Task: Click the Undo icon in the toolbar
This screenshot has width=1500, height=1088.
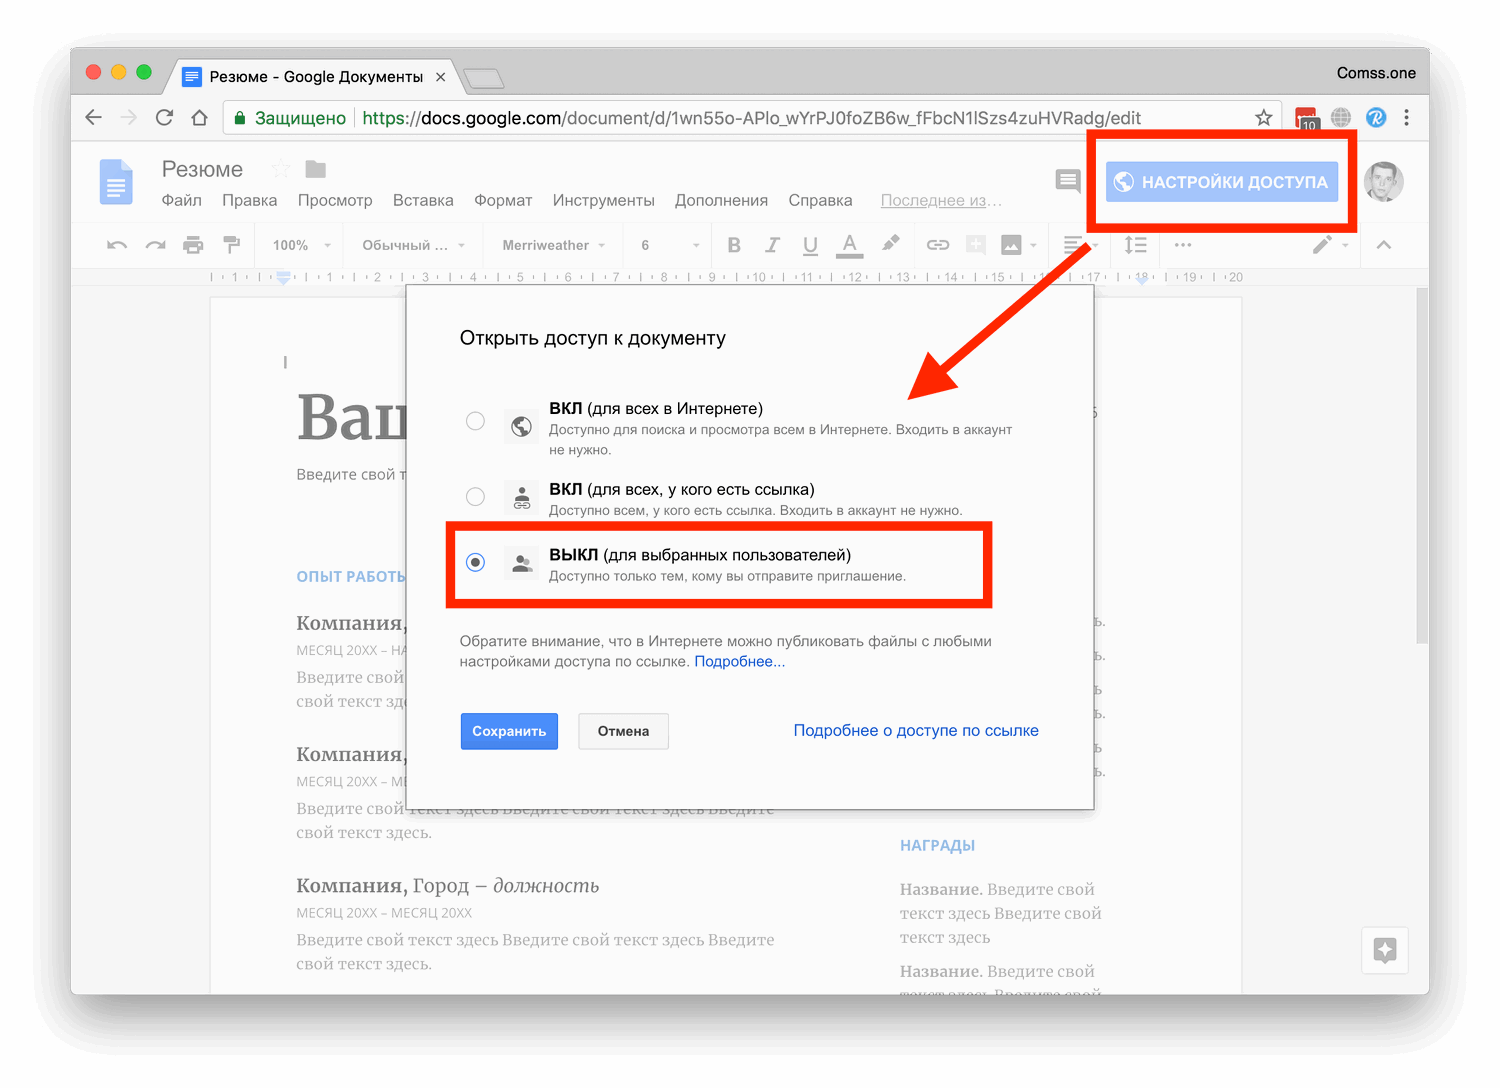Action: (x=115, y=244)
